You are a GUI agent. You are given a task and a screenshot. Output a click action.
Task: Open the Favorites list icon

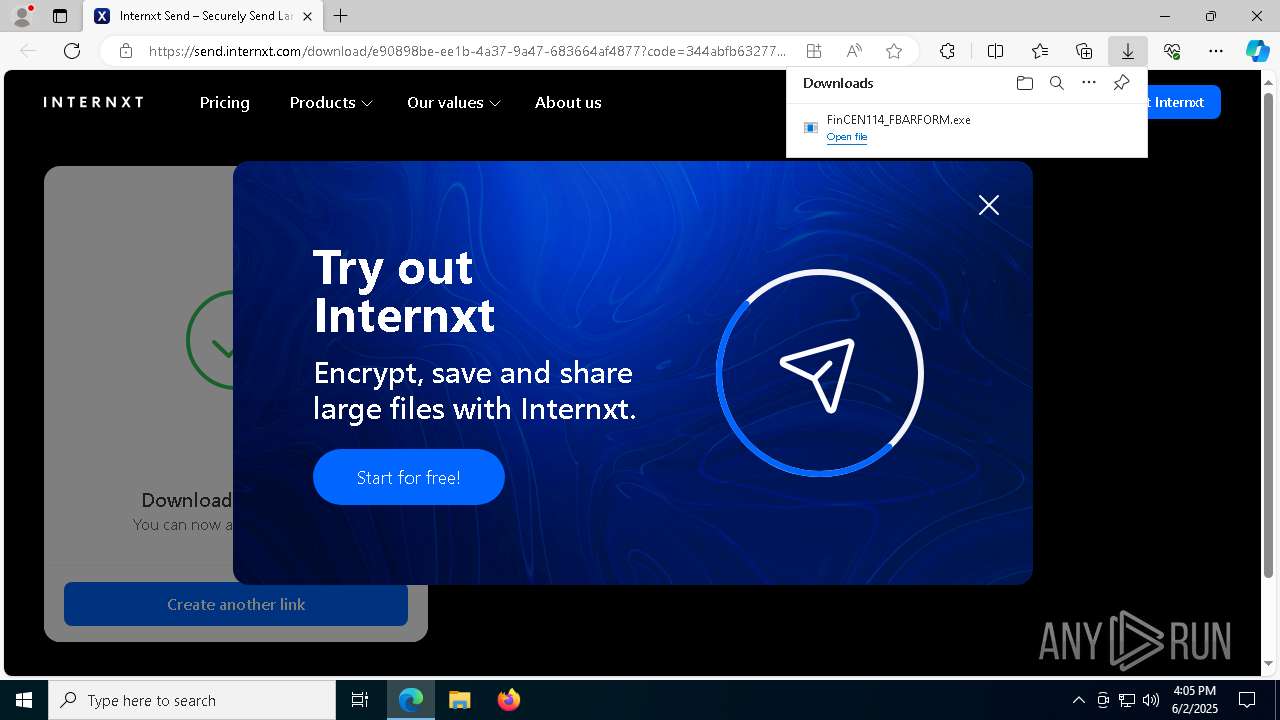tap(1040, 51)
